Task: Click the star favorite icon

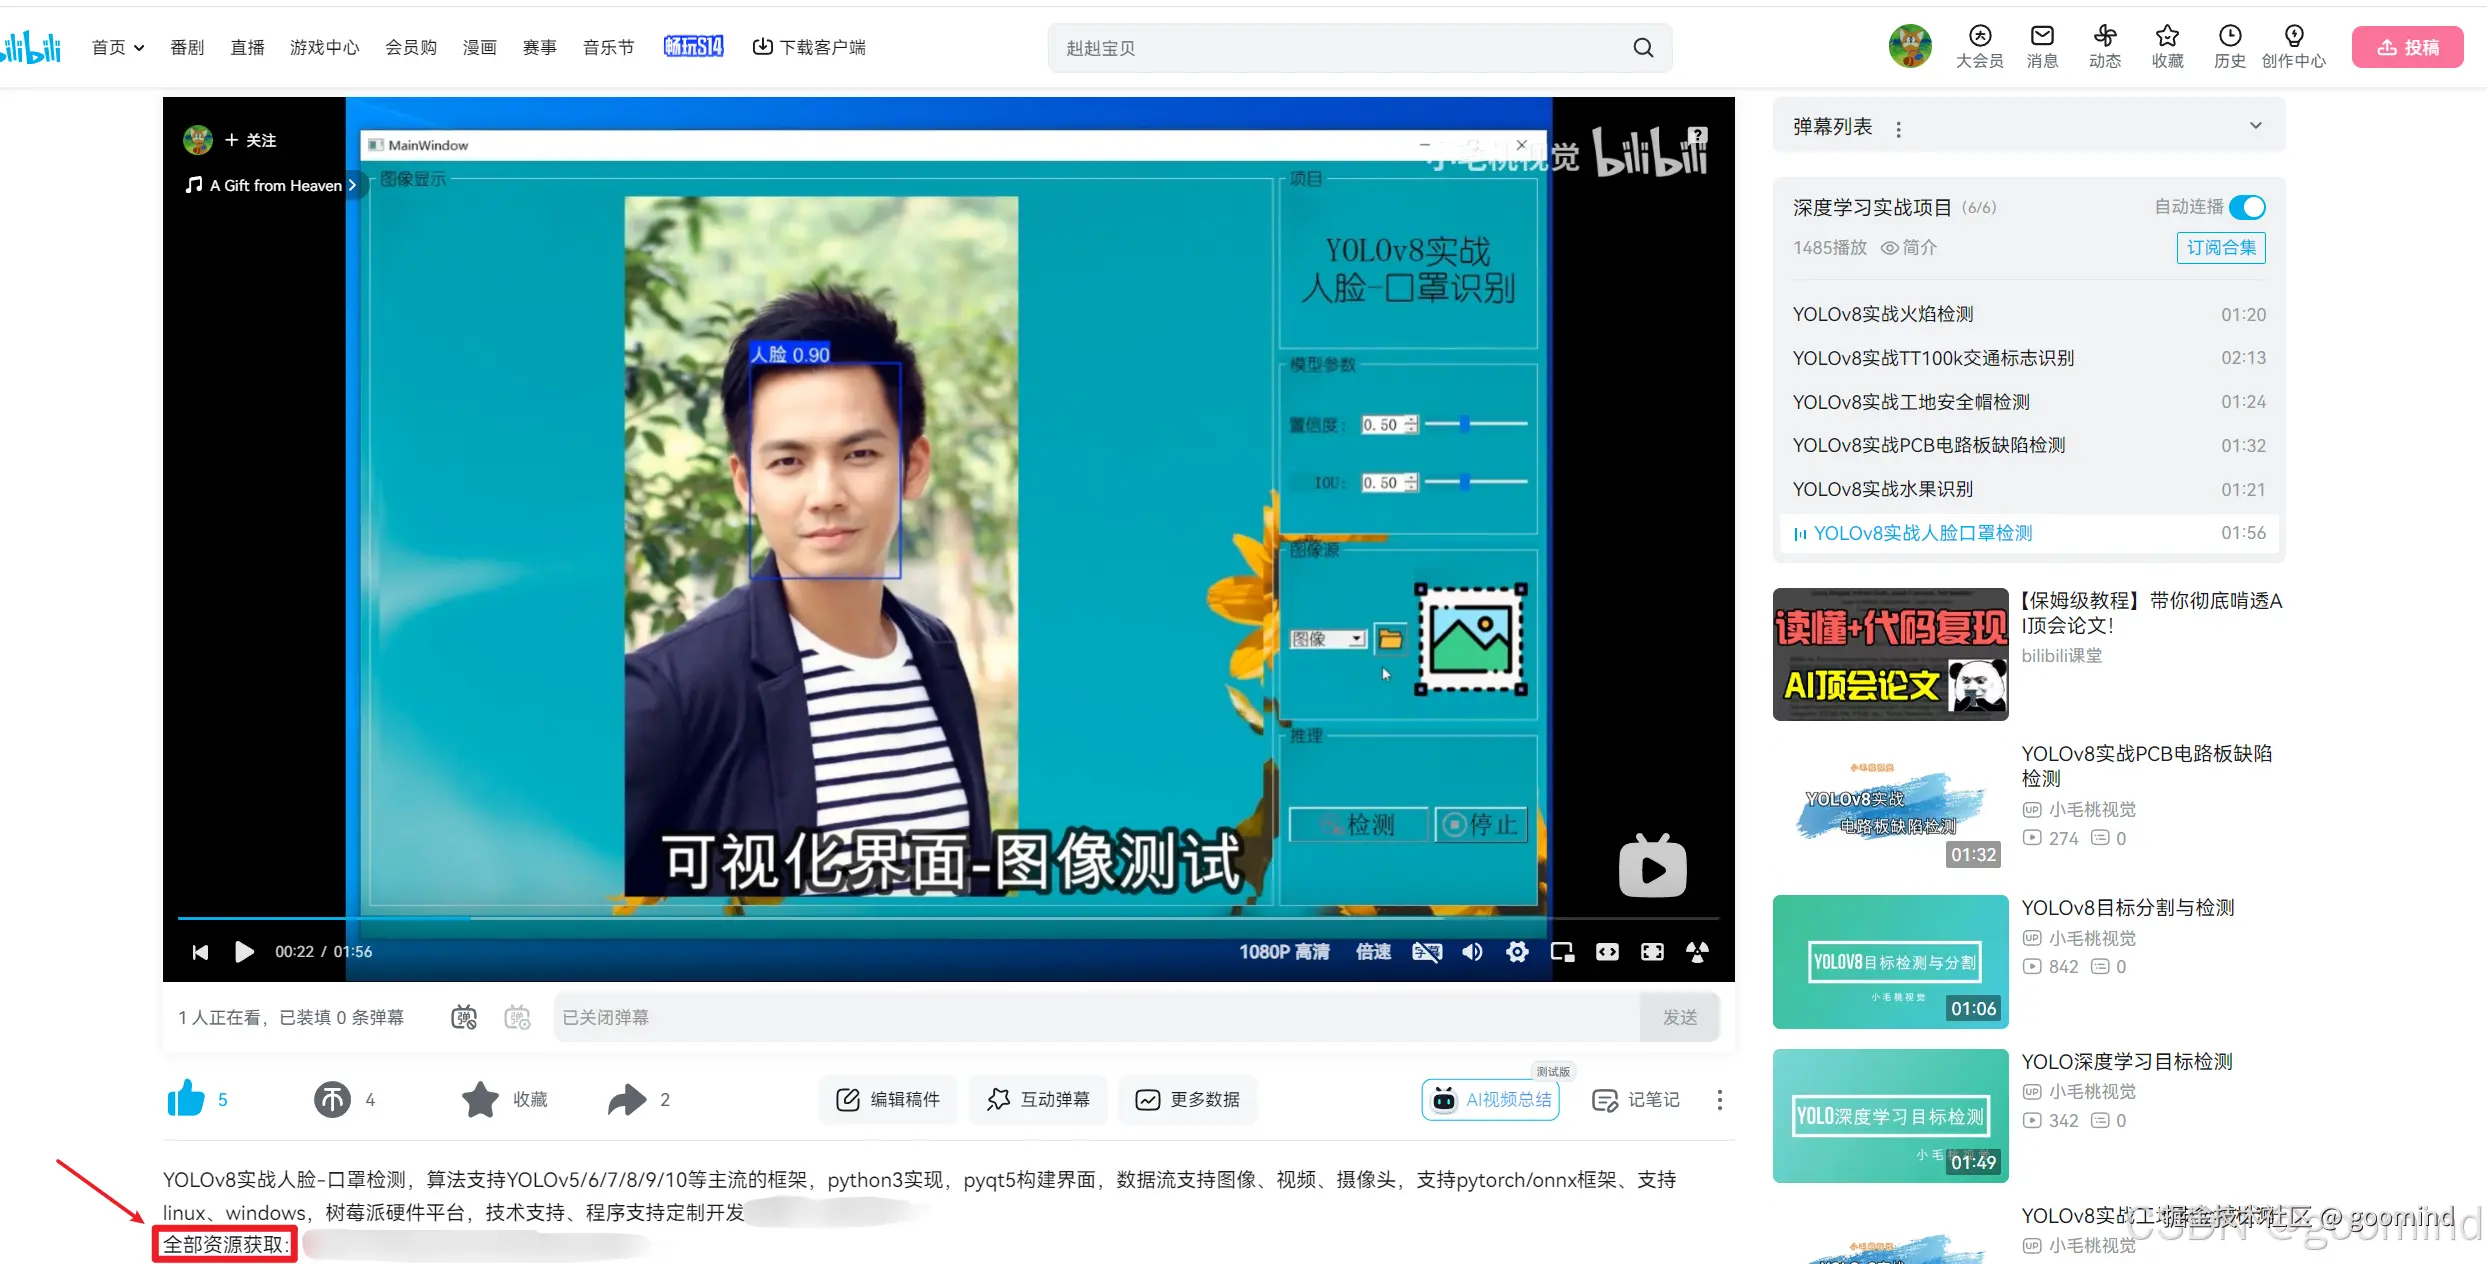Action: tap(480, 1099)
